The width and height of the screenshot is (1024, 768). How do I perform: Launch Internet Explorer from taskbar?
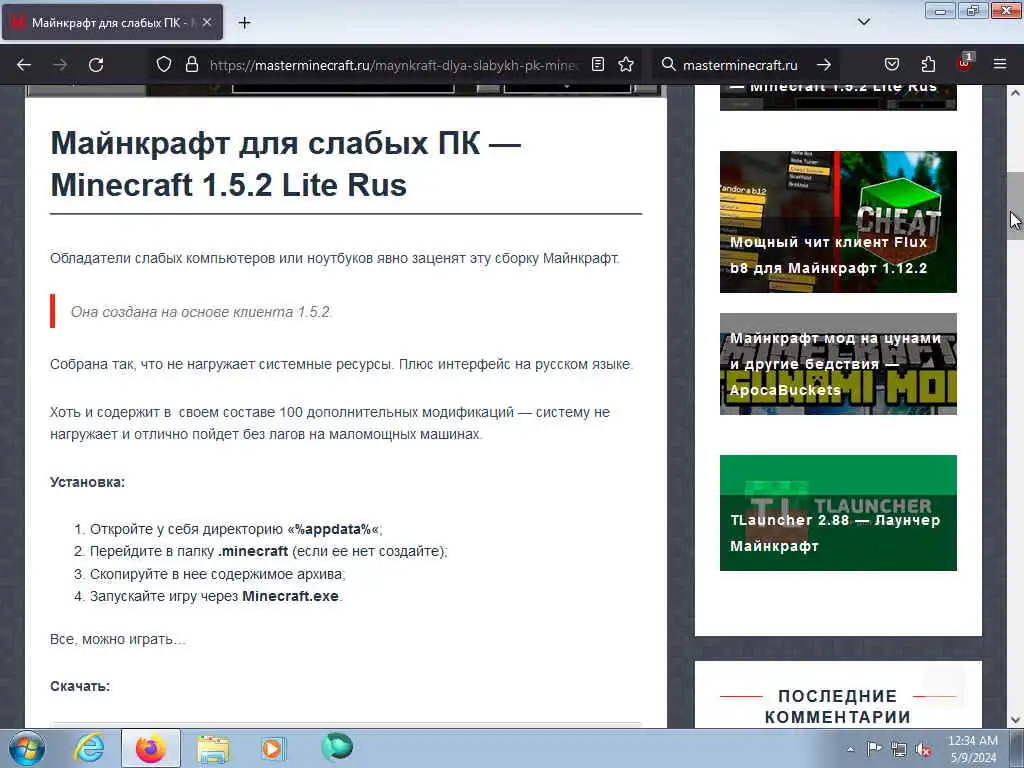88,748
